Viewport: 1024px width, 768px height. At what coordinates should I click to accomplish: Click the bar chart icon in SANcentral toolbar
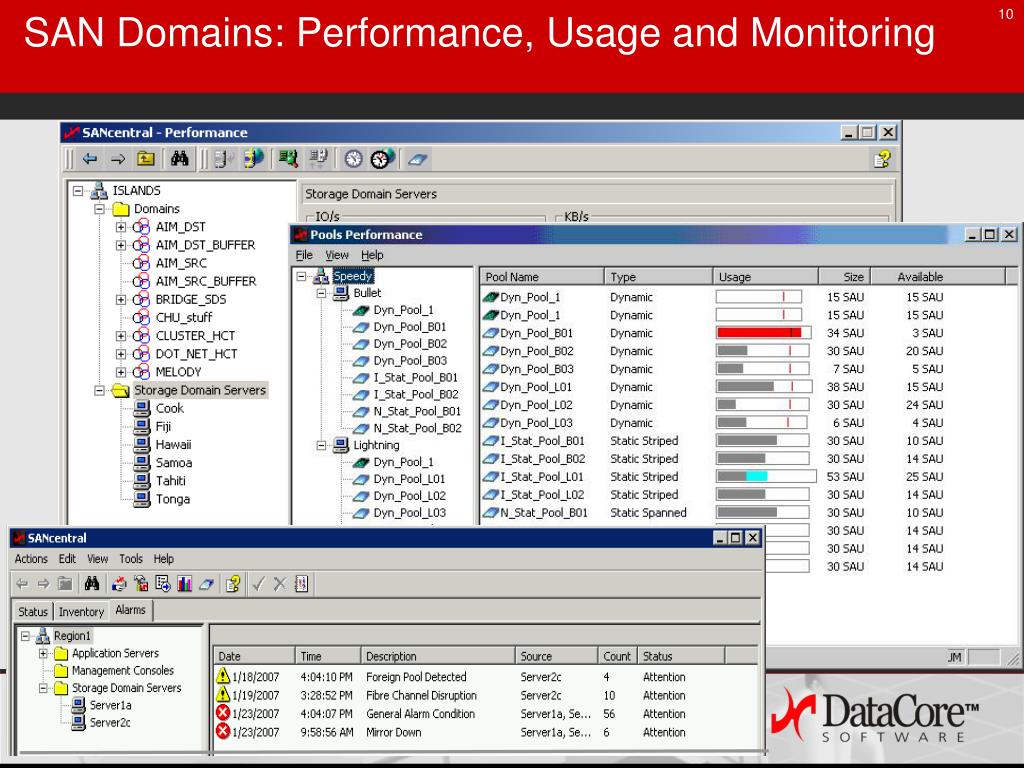[x=184, y=584]
